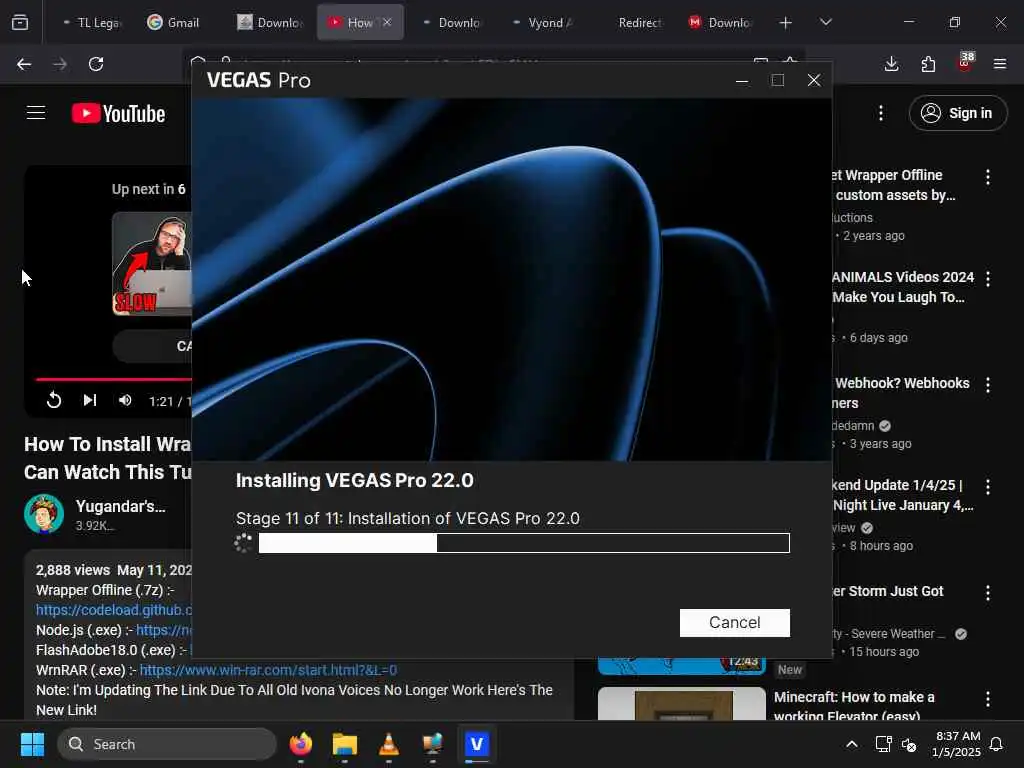This screenshot has height=768, width=1024.
Task: Click the Windows taskbar Search box
Action: point(167,744)
